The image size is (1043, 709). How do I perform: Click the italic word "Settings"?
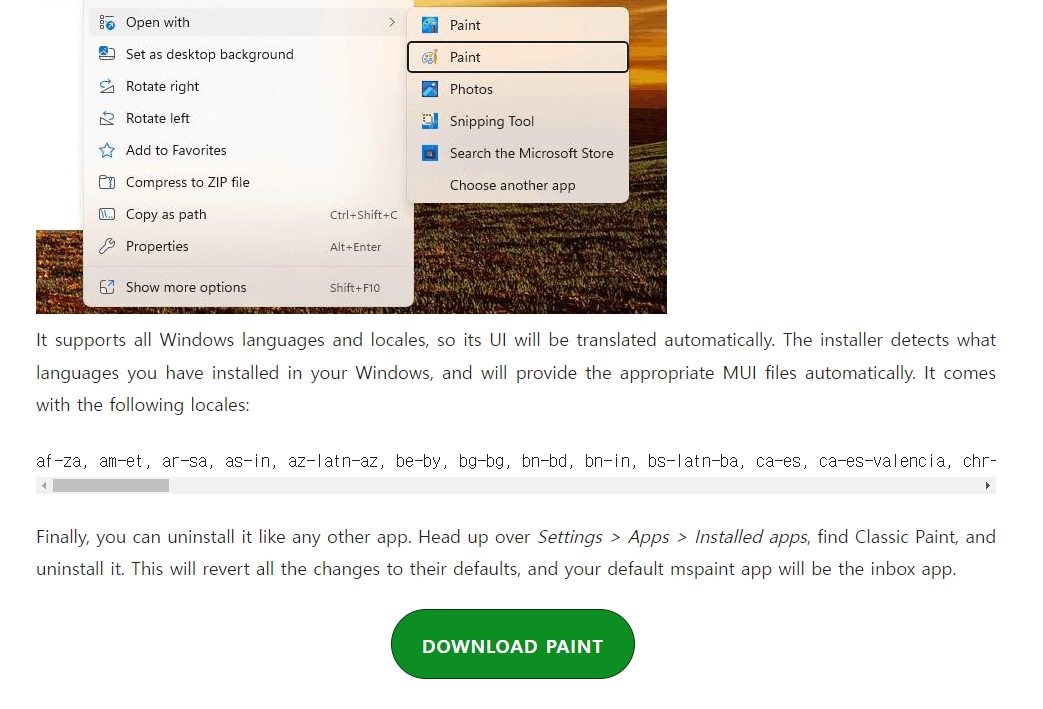coord(569,537)
